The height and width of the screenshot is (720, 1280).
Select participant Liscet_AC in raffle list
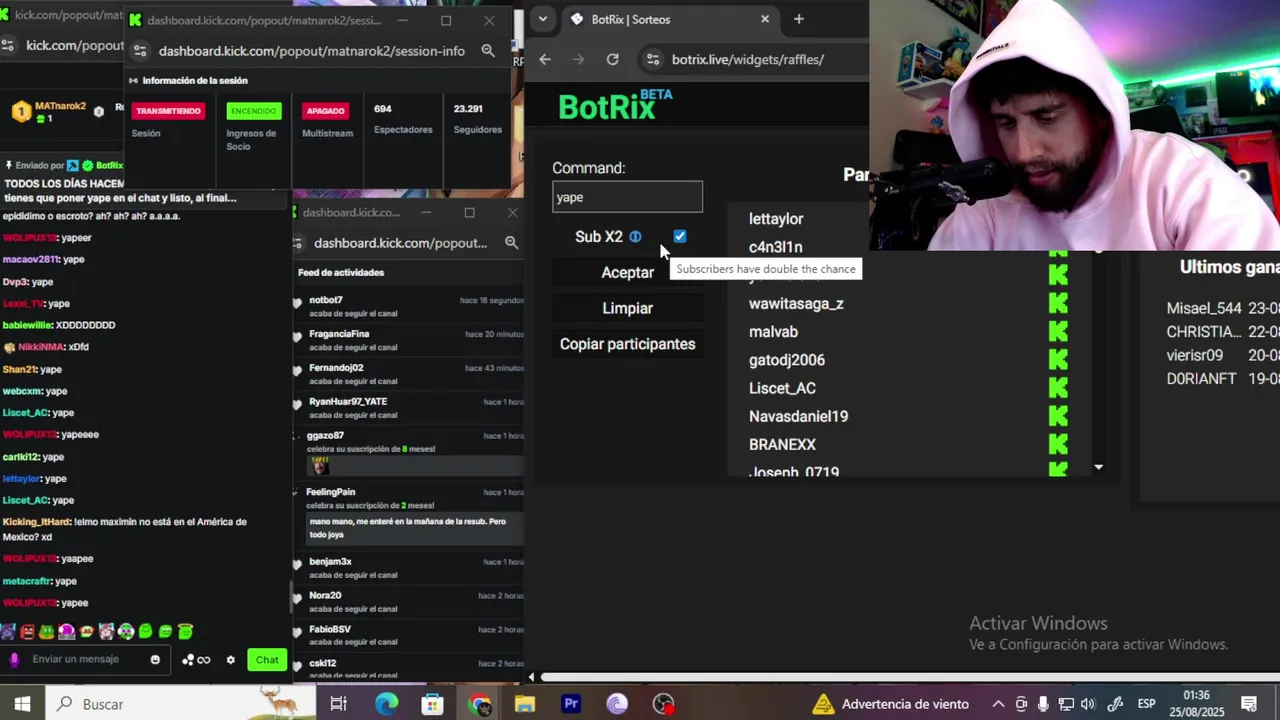tap(782, 388)
